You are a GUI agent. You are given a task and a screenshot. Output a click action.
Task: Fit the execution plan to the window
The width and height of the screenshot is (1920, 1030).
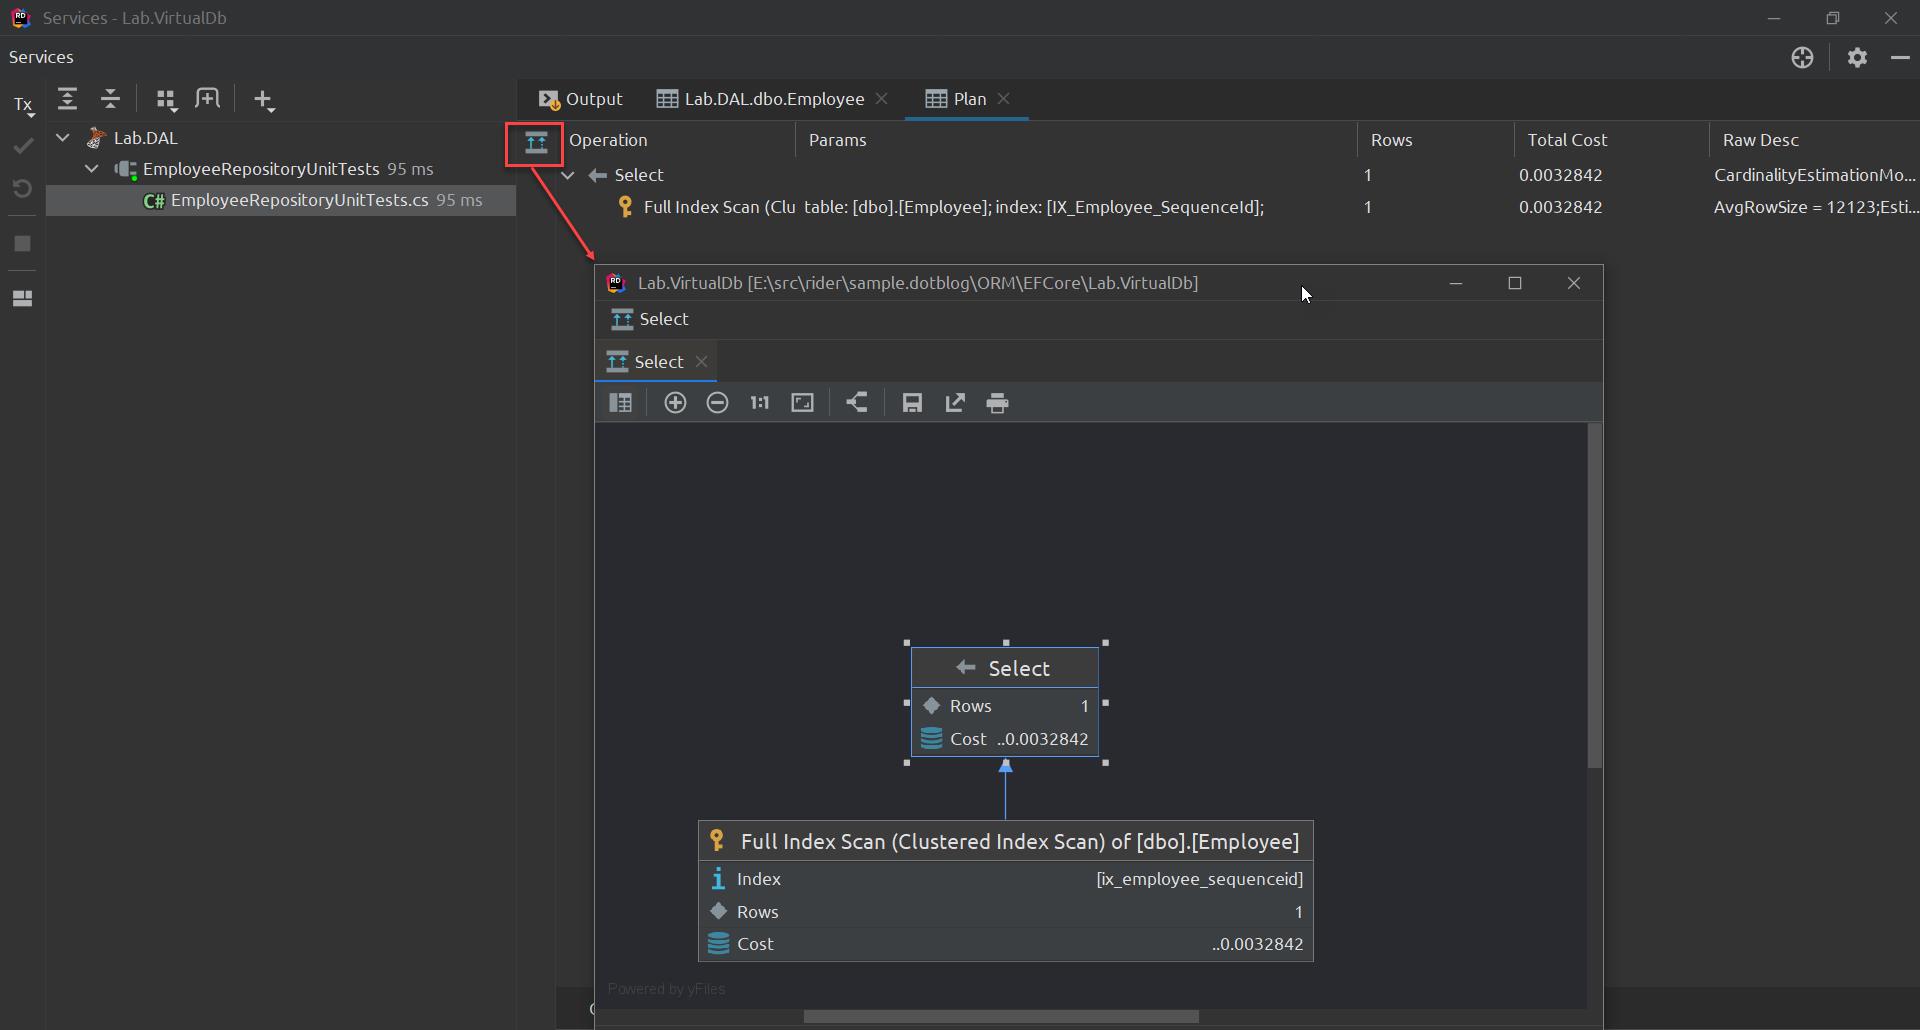803,403
